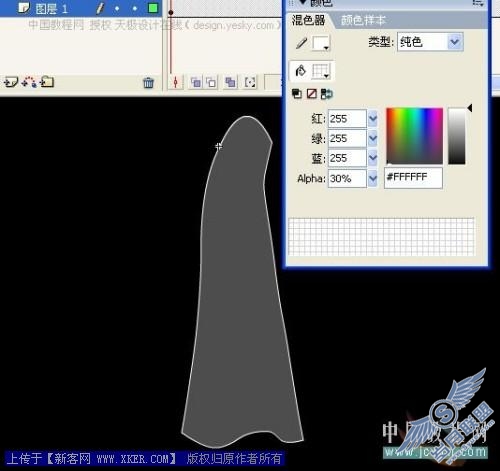The height and width of the screenshot is (471, 500).
Task: Open the color panel options menu
Action: pyautogui.click(x=478, y=3)
